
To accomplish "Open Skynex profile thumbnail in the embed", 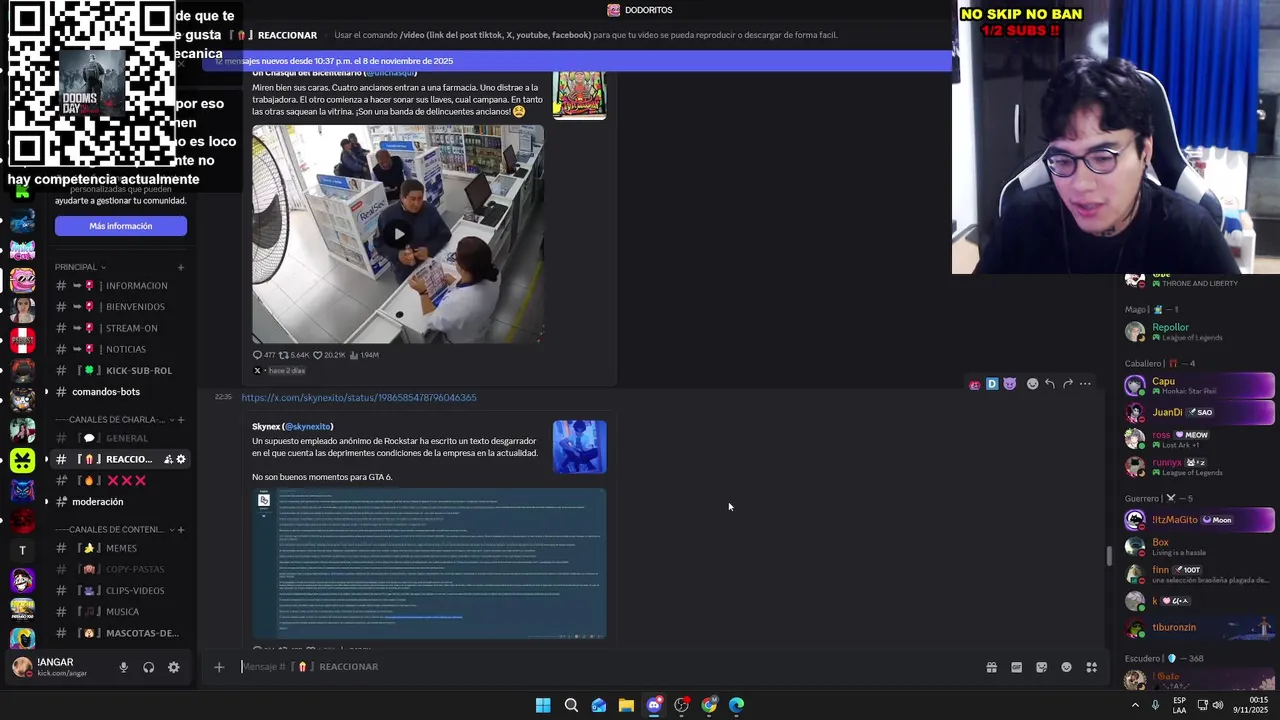I will pyautogui.click(x=579, y=447).
